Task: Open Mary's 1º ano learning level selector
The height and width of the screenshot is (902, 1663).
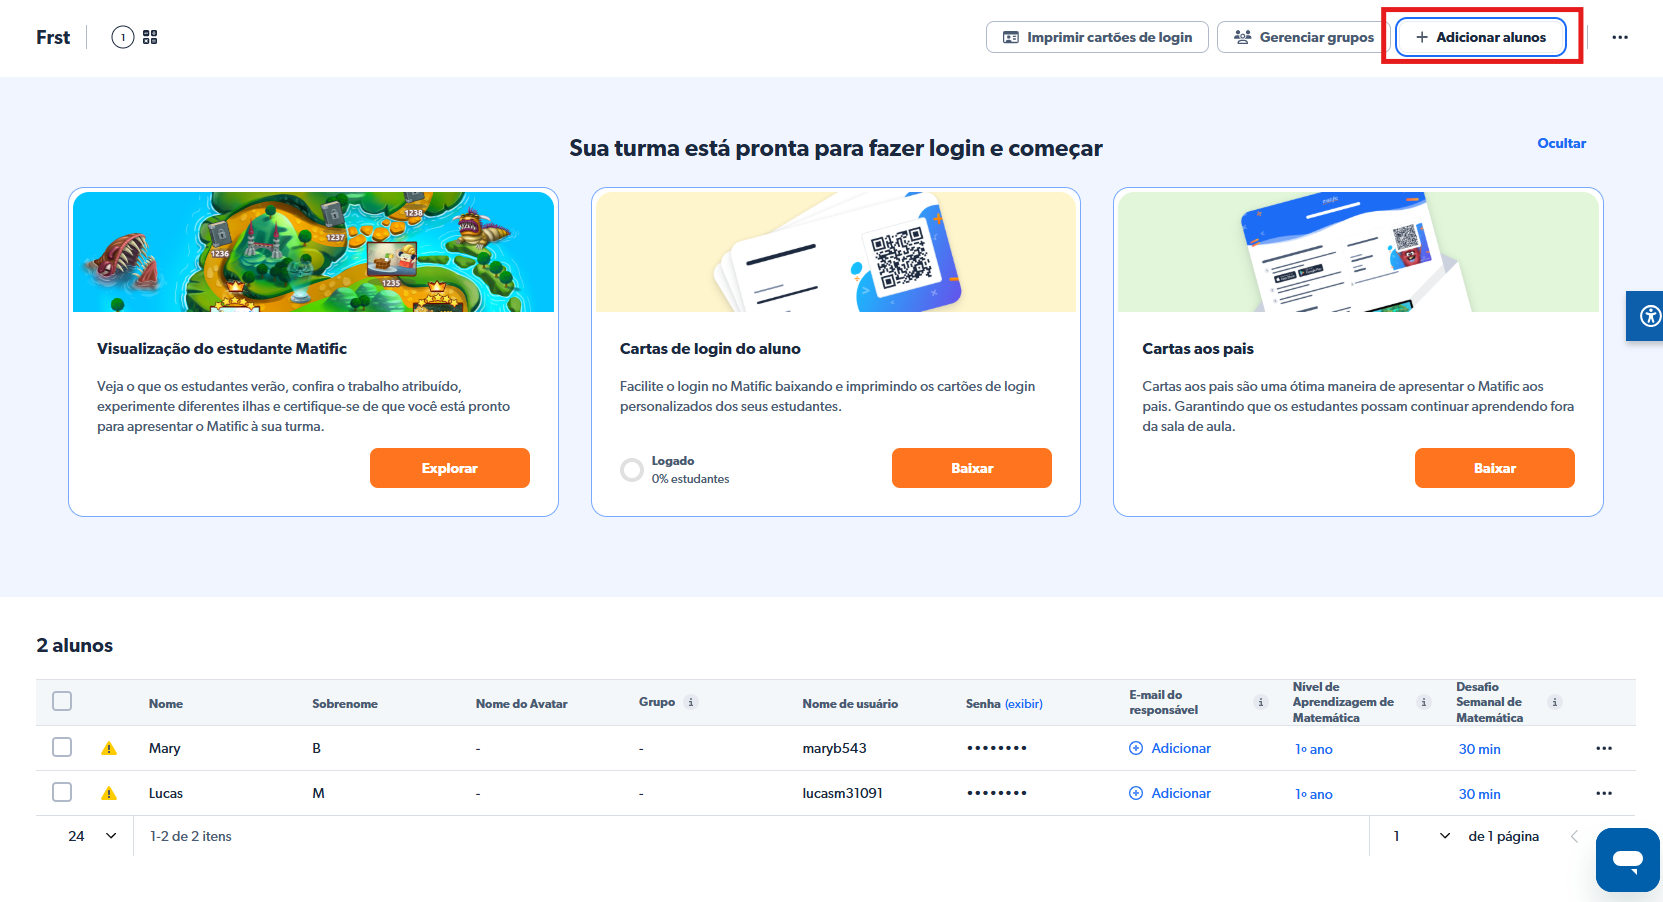Action: pos(1313,749)
